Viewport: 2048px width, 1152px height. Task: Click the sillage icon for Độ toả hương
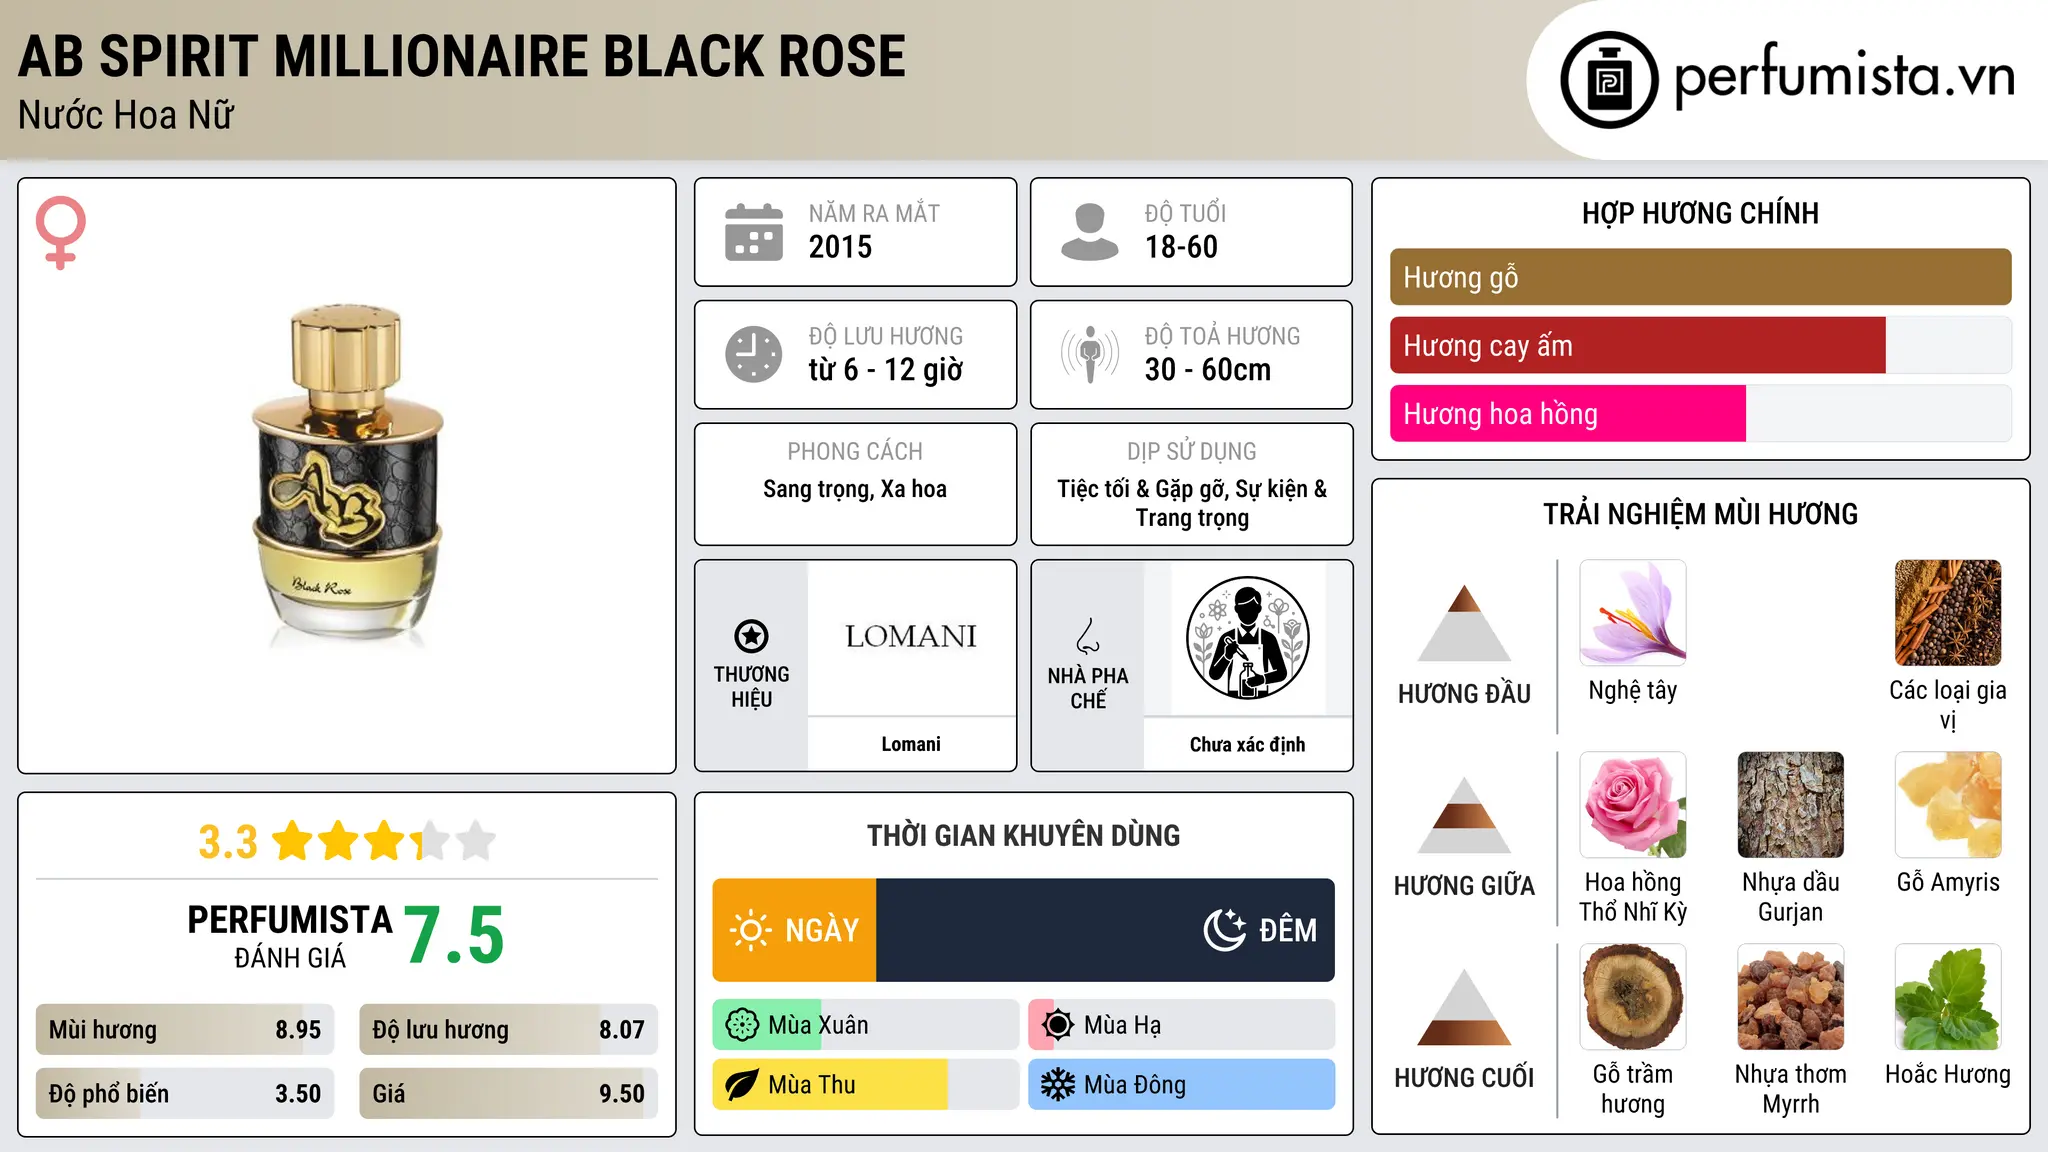click(x=1090, y=354)
